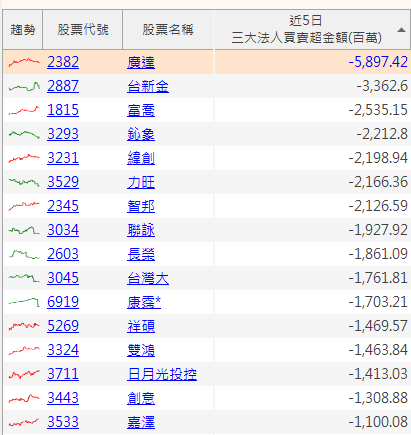
Task: View trend sparkline for 2382 廣達
Action: (24, 62)
